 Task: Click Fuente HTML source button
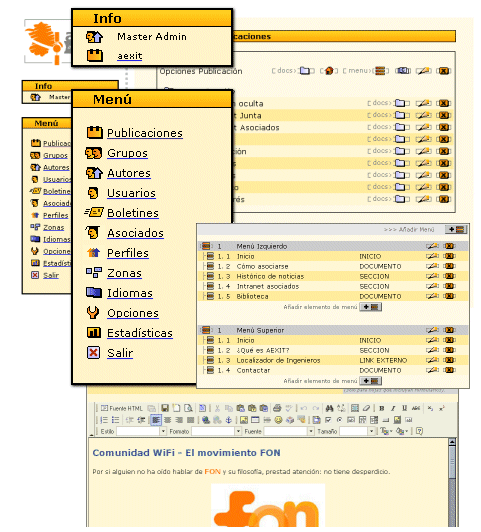point(122,408)
